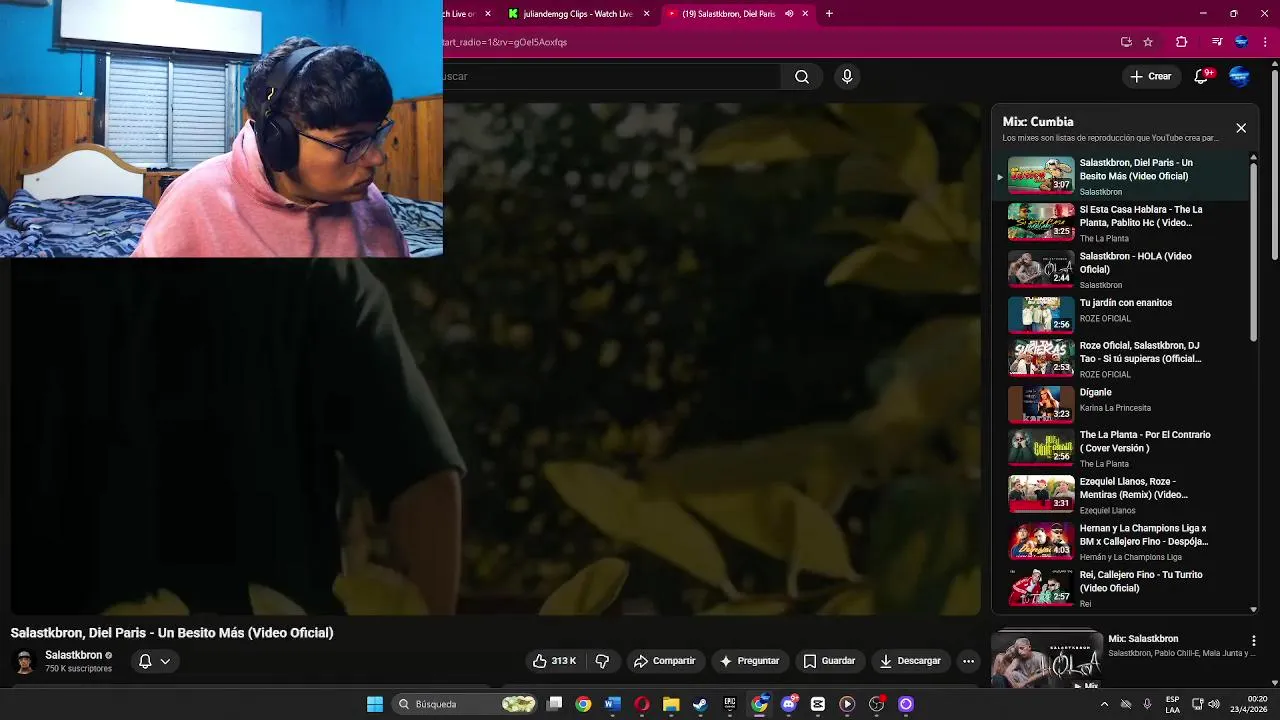This screenshot has width=1280, height=720.
Task: Open a new browser tab
Action: point(829,14)
